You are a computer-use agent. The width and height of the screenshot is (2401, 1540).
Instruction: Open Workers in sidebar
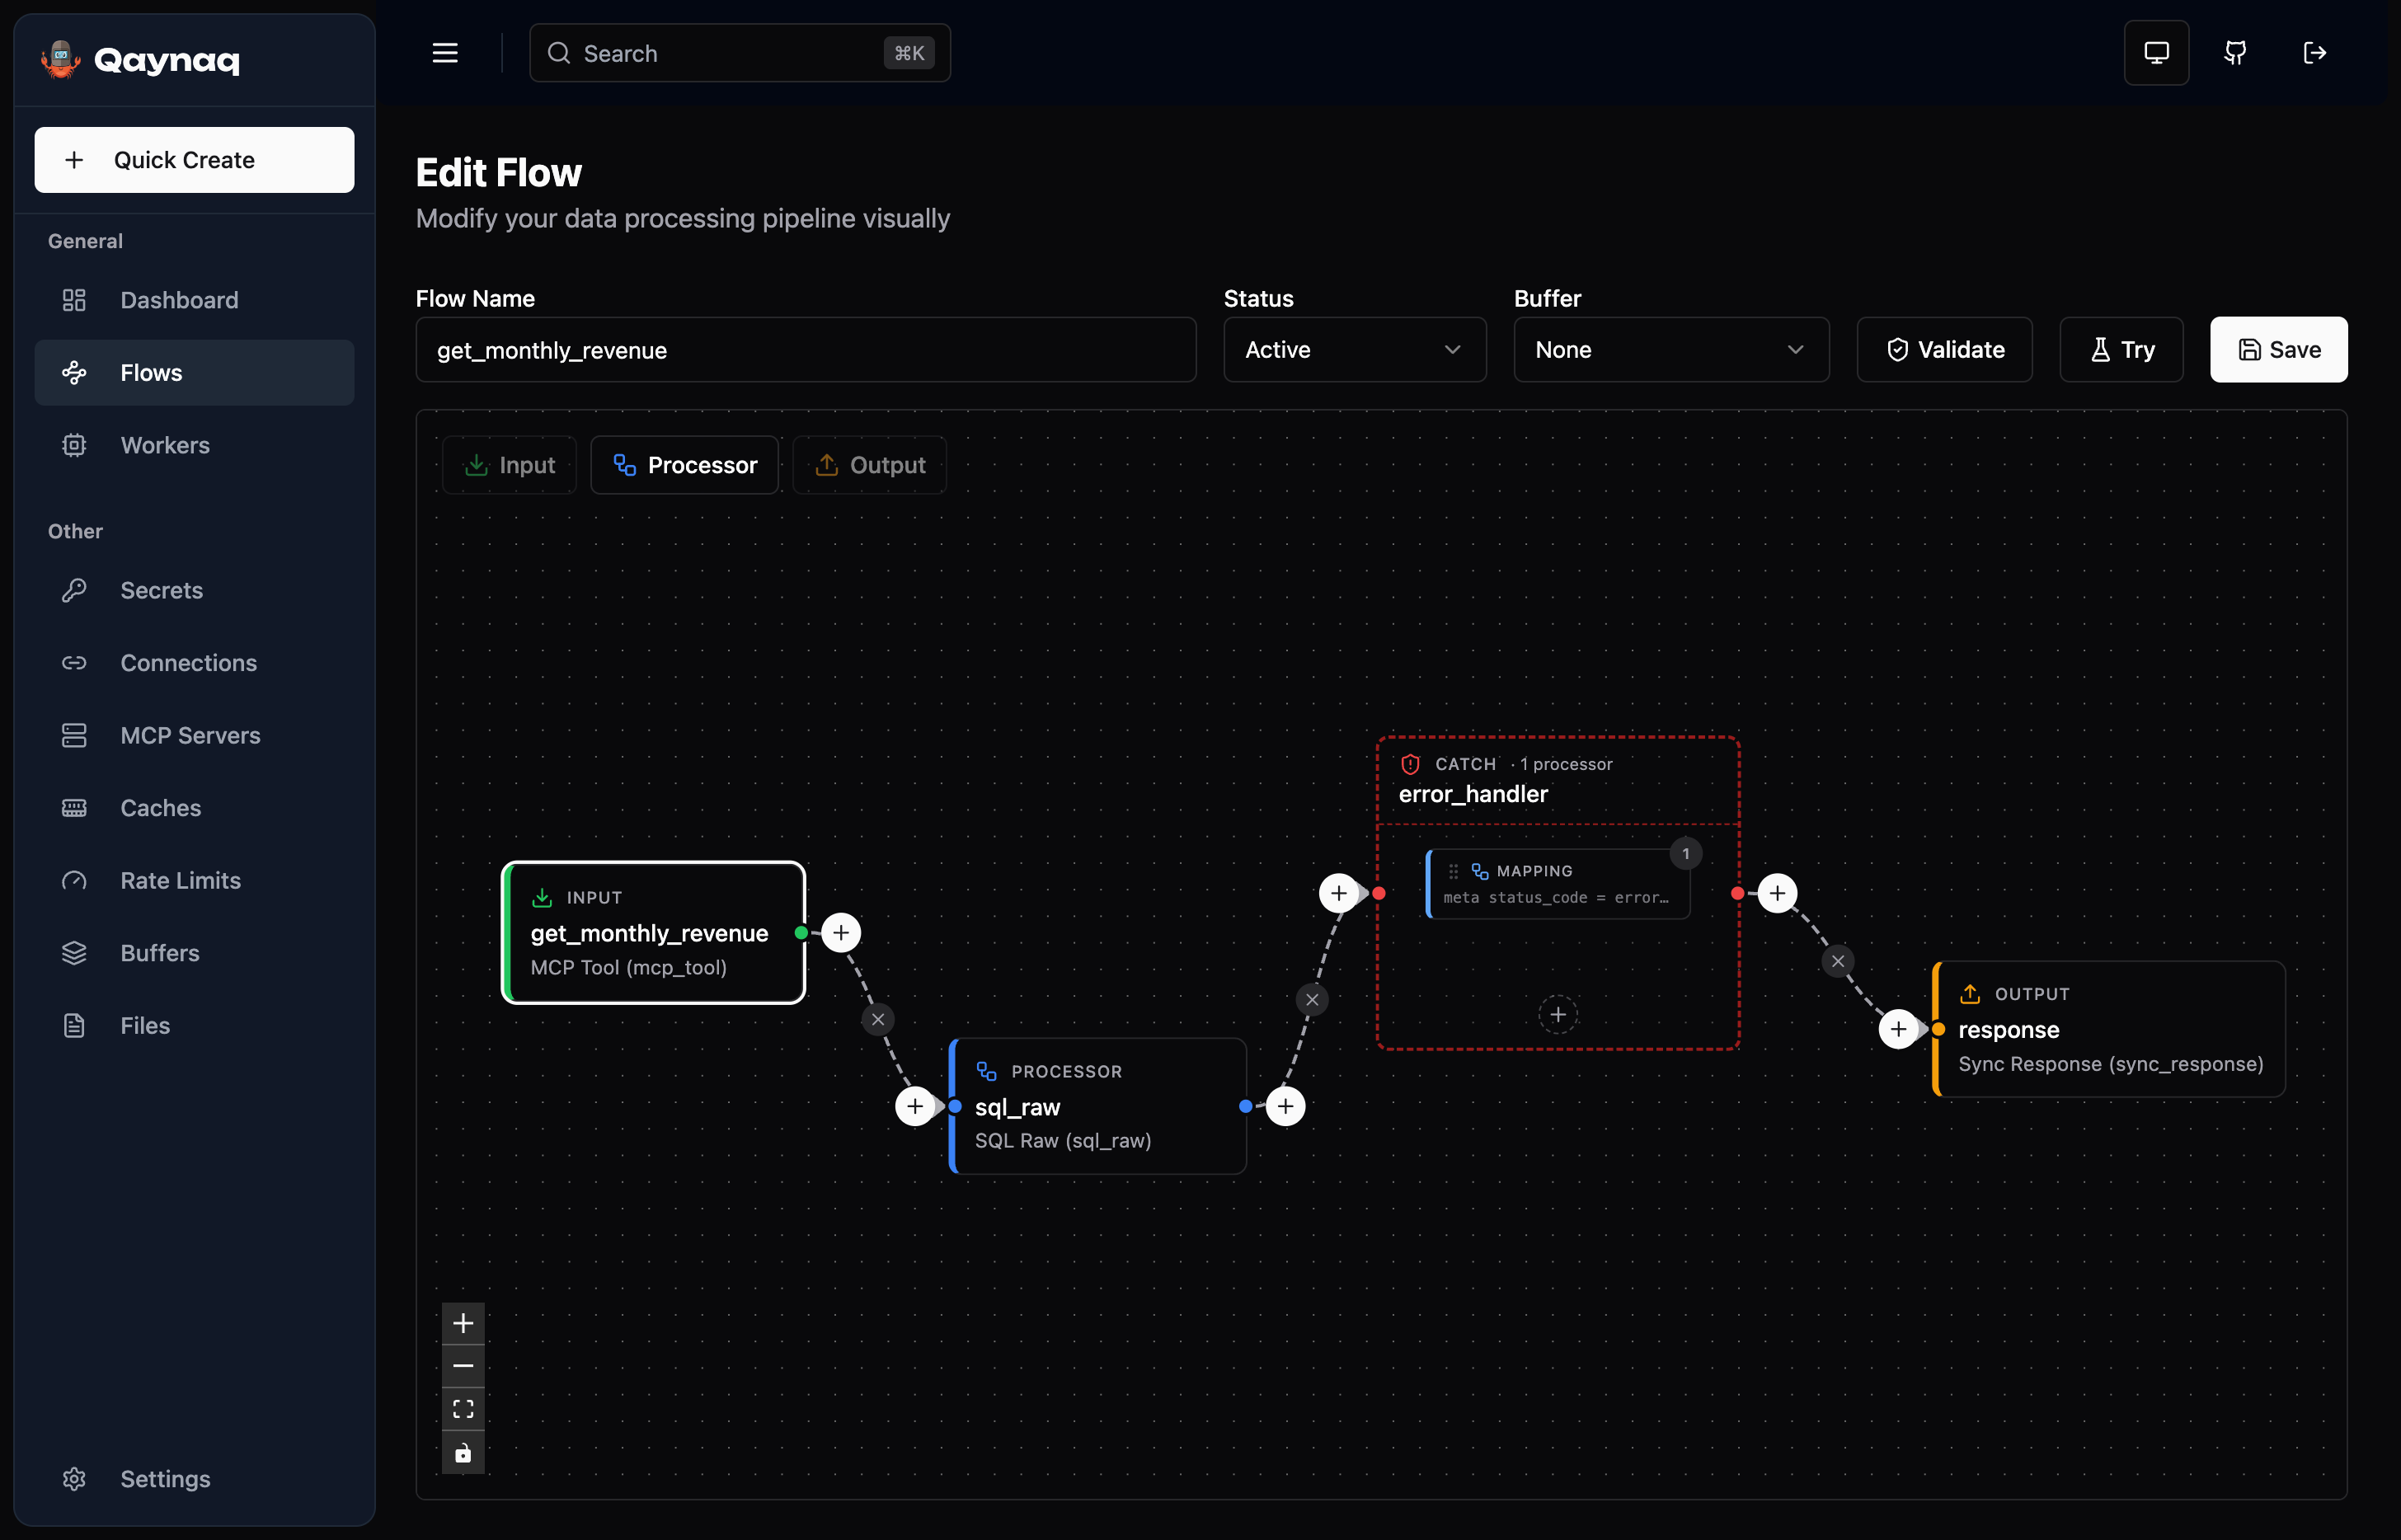[195, 445]
